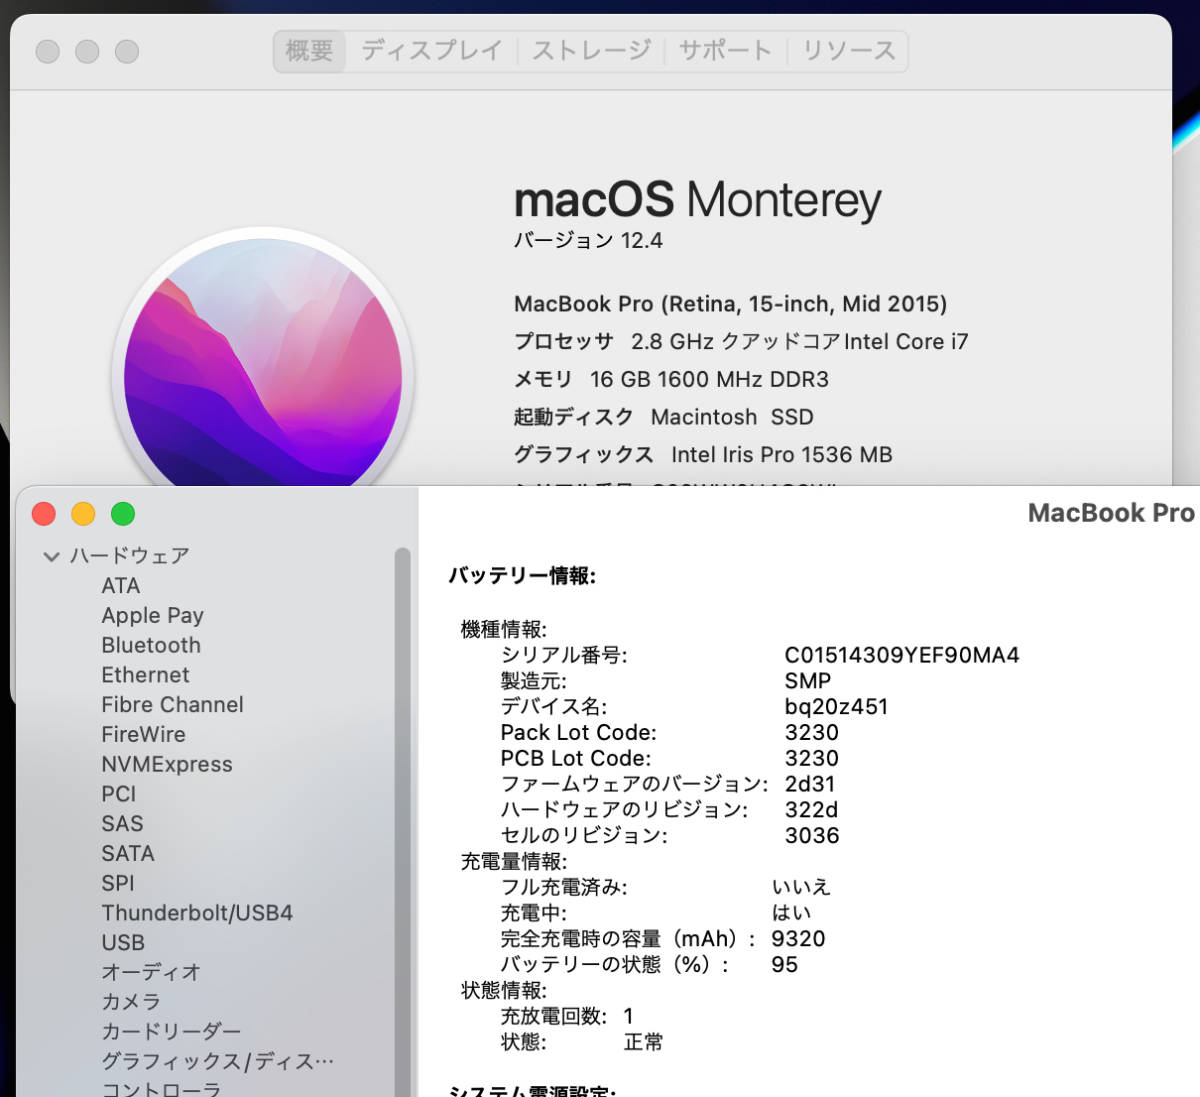The width and height of the screenshot is (1200, 1097).
Task: Open the サポート tab
Action: (725, 51)
